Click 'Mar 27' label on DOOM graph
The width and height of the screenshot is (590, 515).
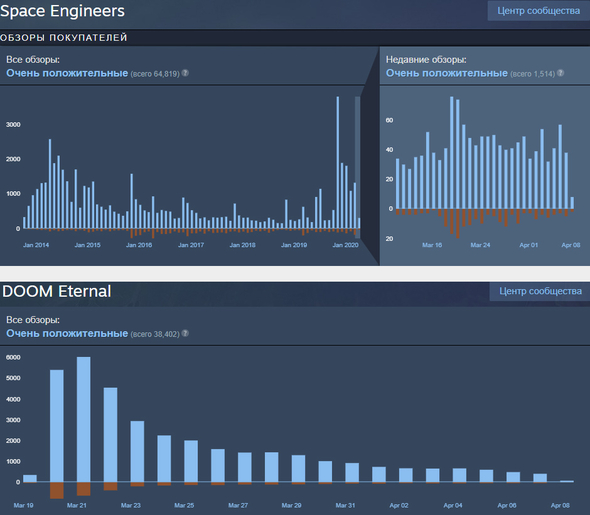[238, 505]
